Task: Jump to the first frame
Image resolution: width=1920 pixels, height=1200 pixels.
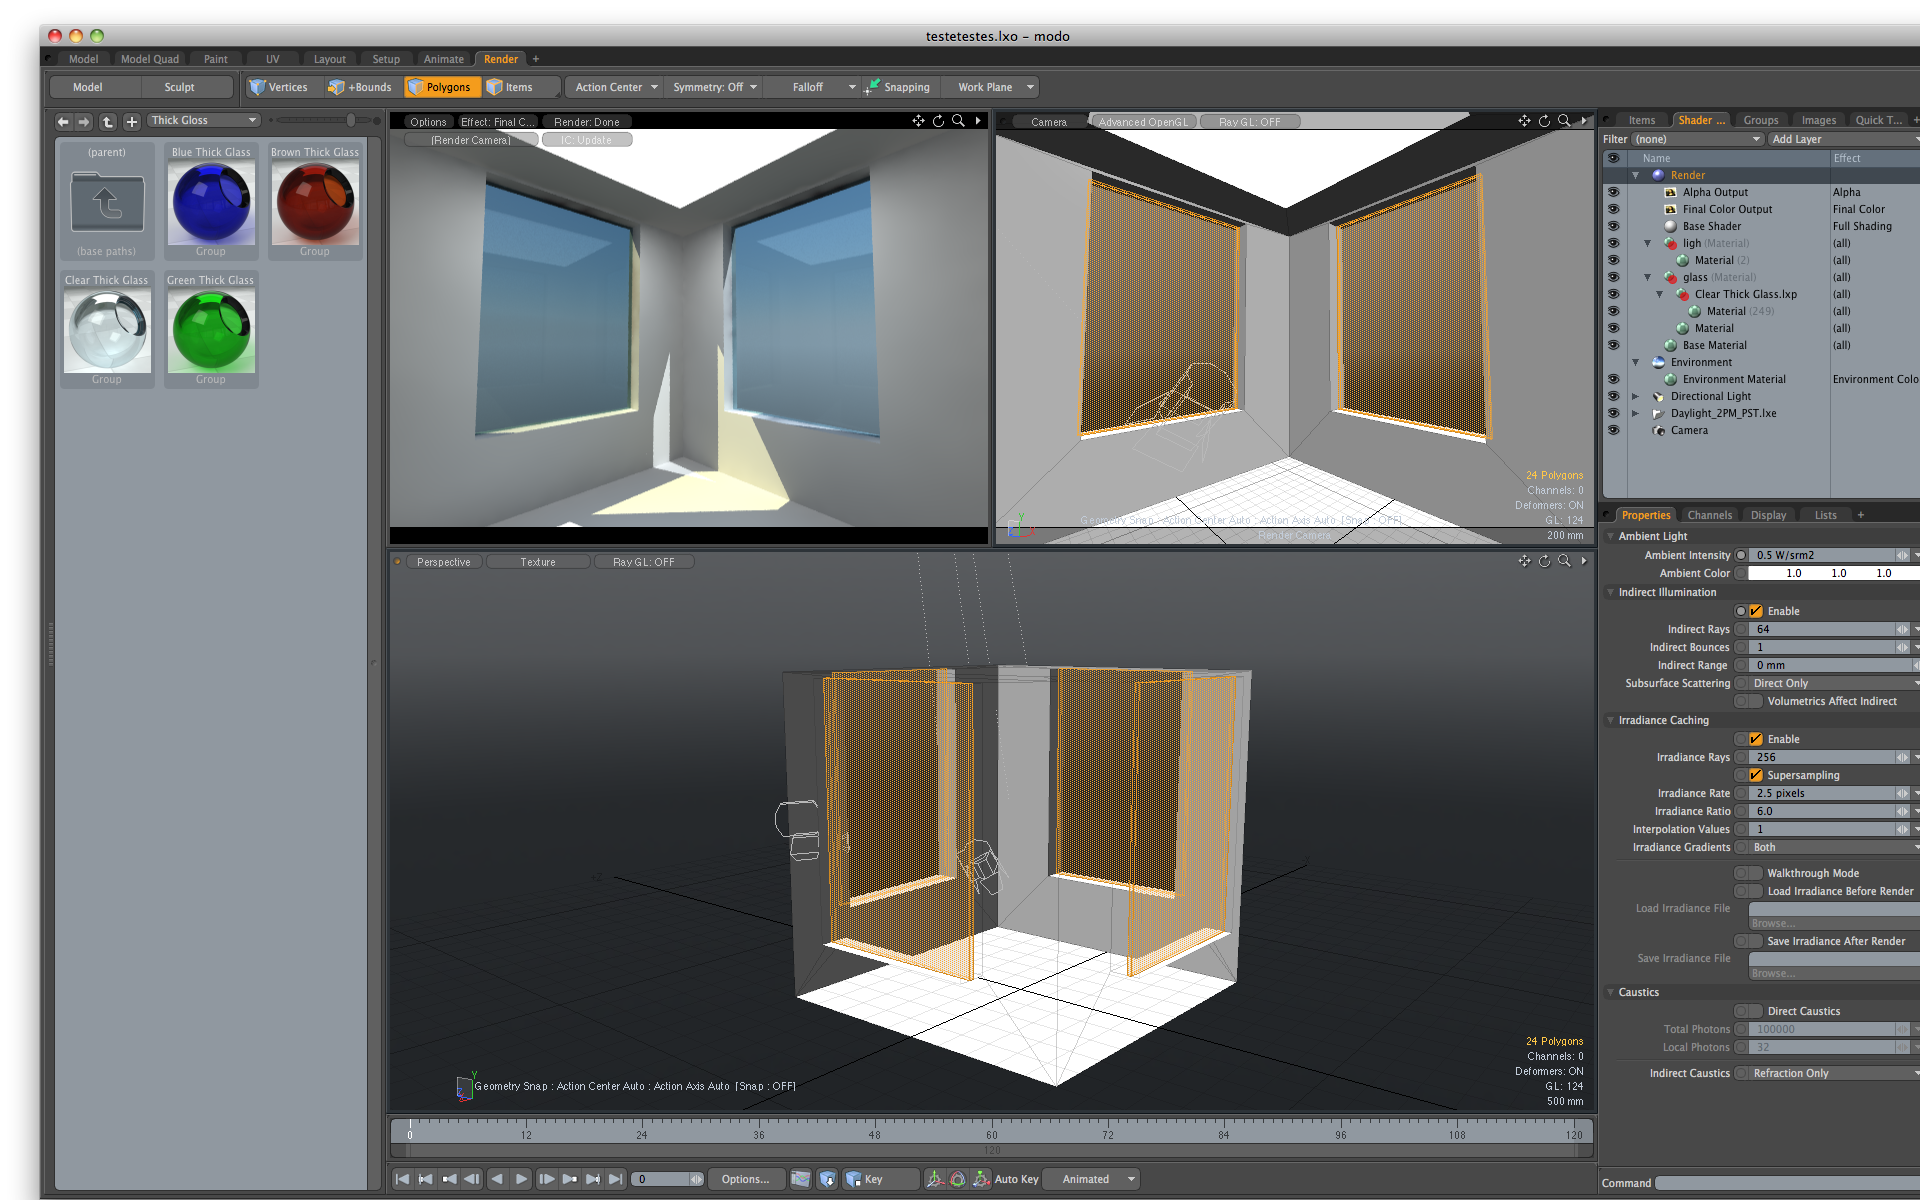Action: coord(402,1179)
